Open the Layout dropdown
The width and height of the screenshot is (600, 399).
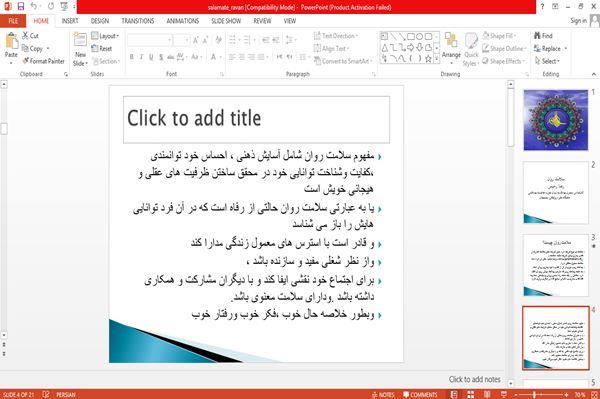point(105,36)
